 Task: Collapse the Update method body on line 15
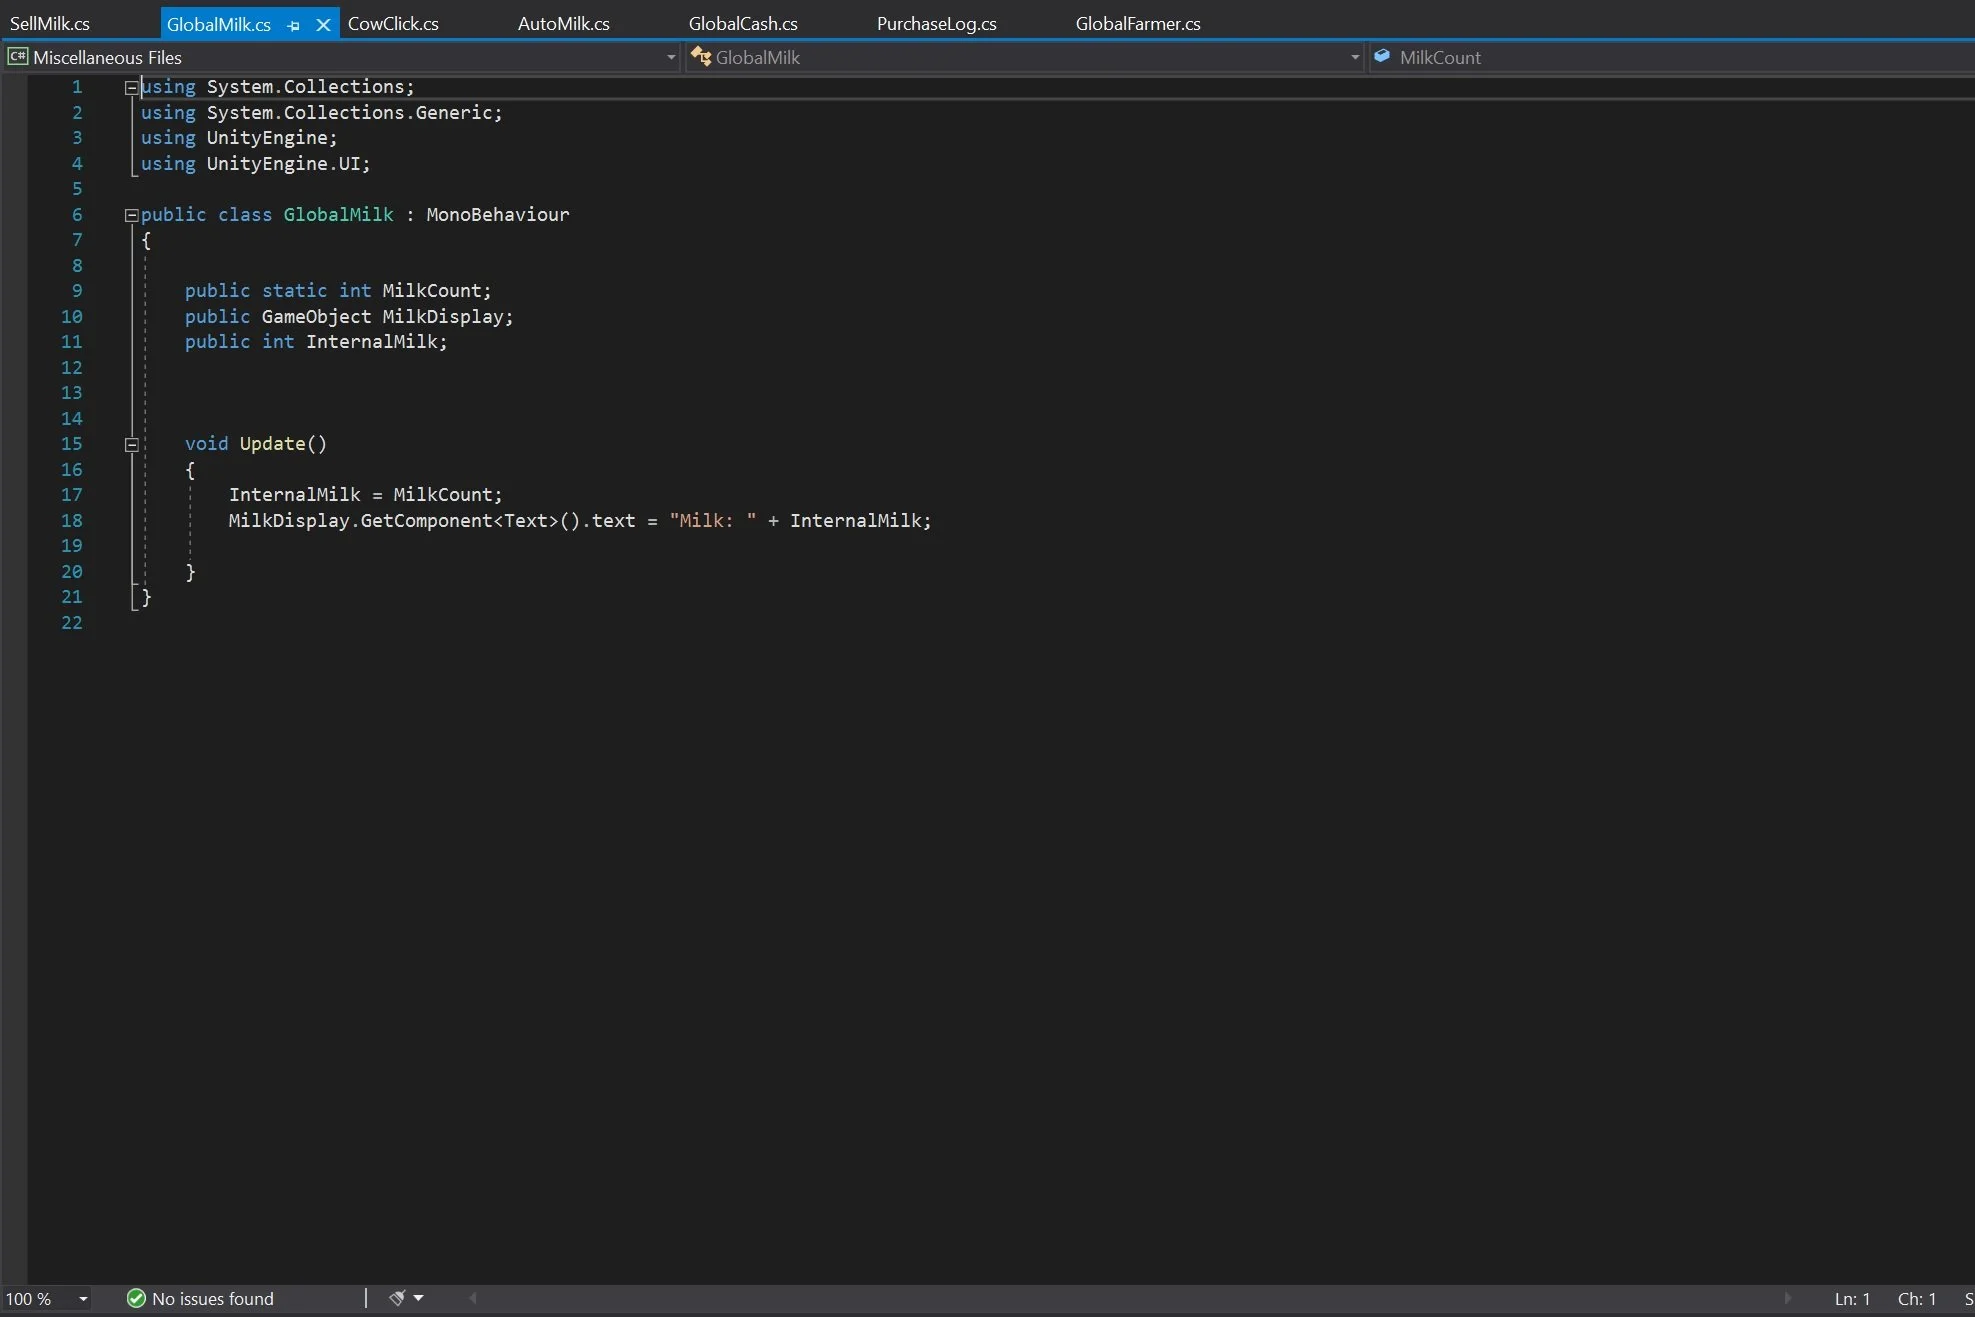coord(131,445)
